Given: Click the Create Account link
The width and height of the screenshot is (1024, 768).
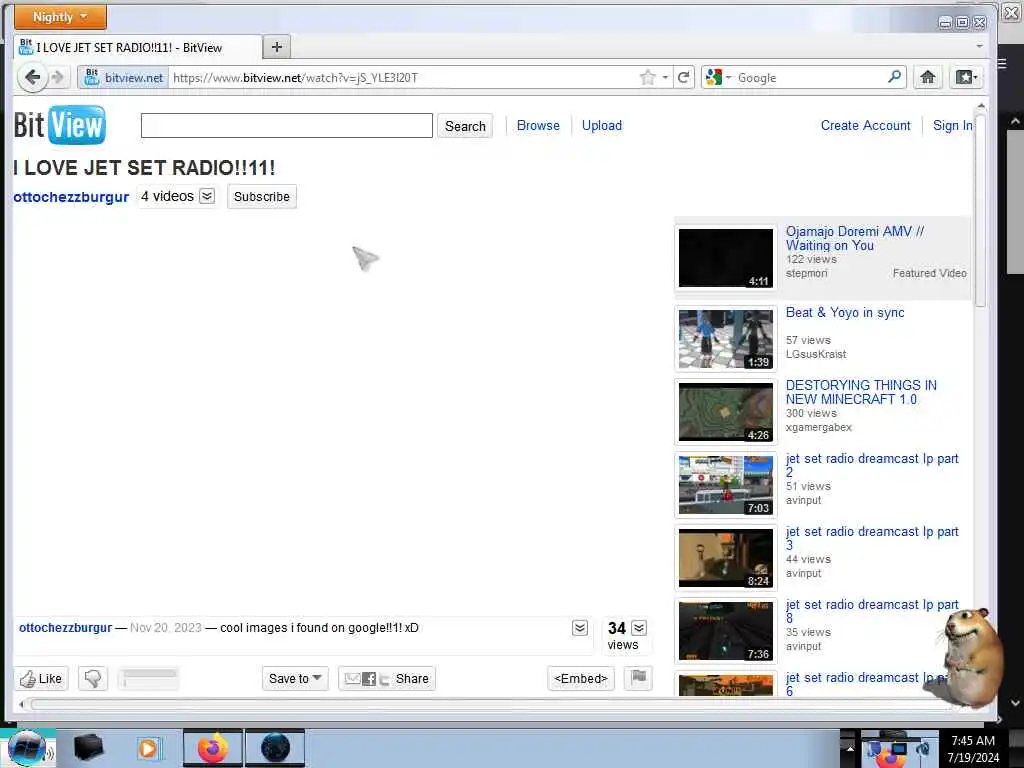Looking at the screenshot, I should tap(865, 125).
